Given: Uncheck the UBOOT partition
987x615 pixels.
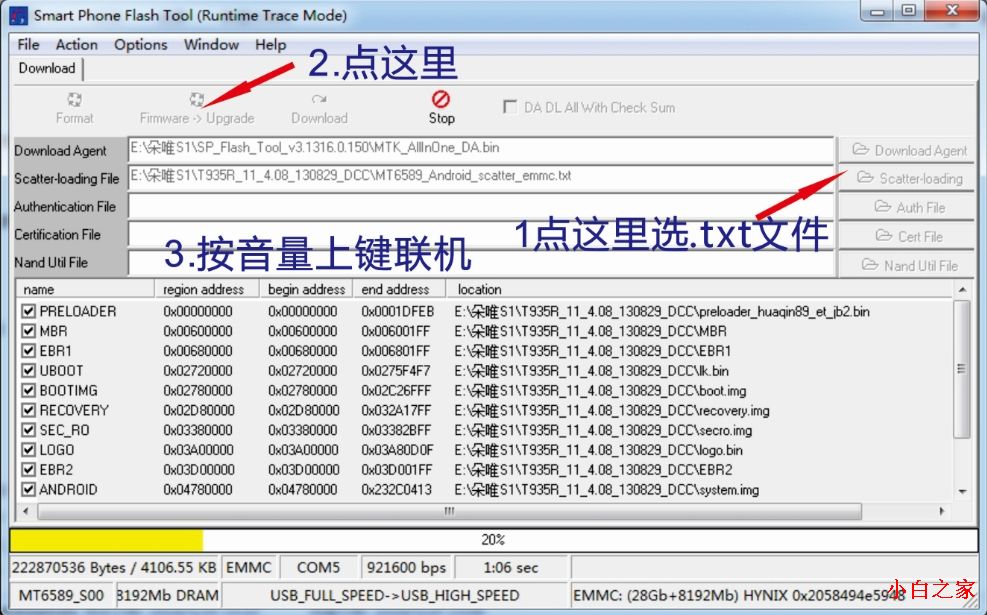Looking at the screenshot, I should [28, 371].
